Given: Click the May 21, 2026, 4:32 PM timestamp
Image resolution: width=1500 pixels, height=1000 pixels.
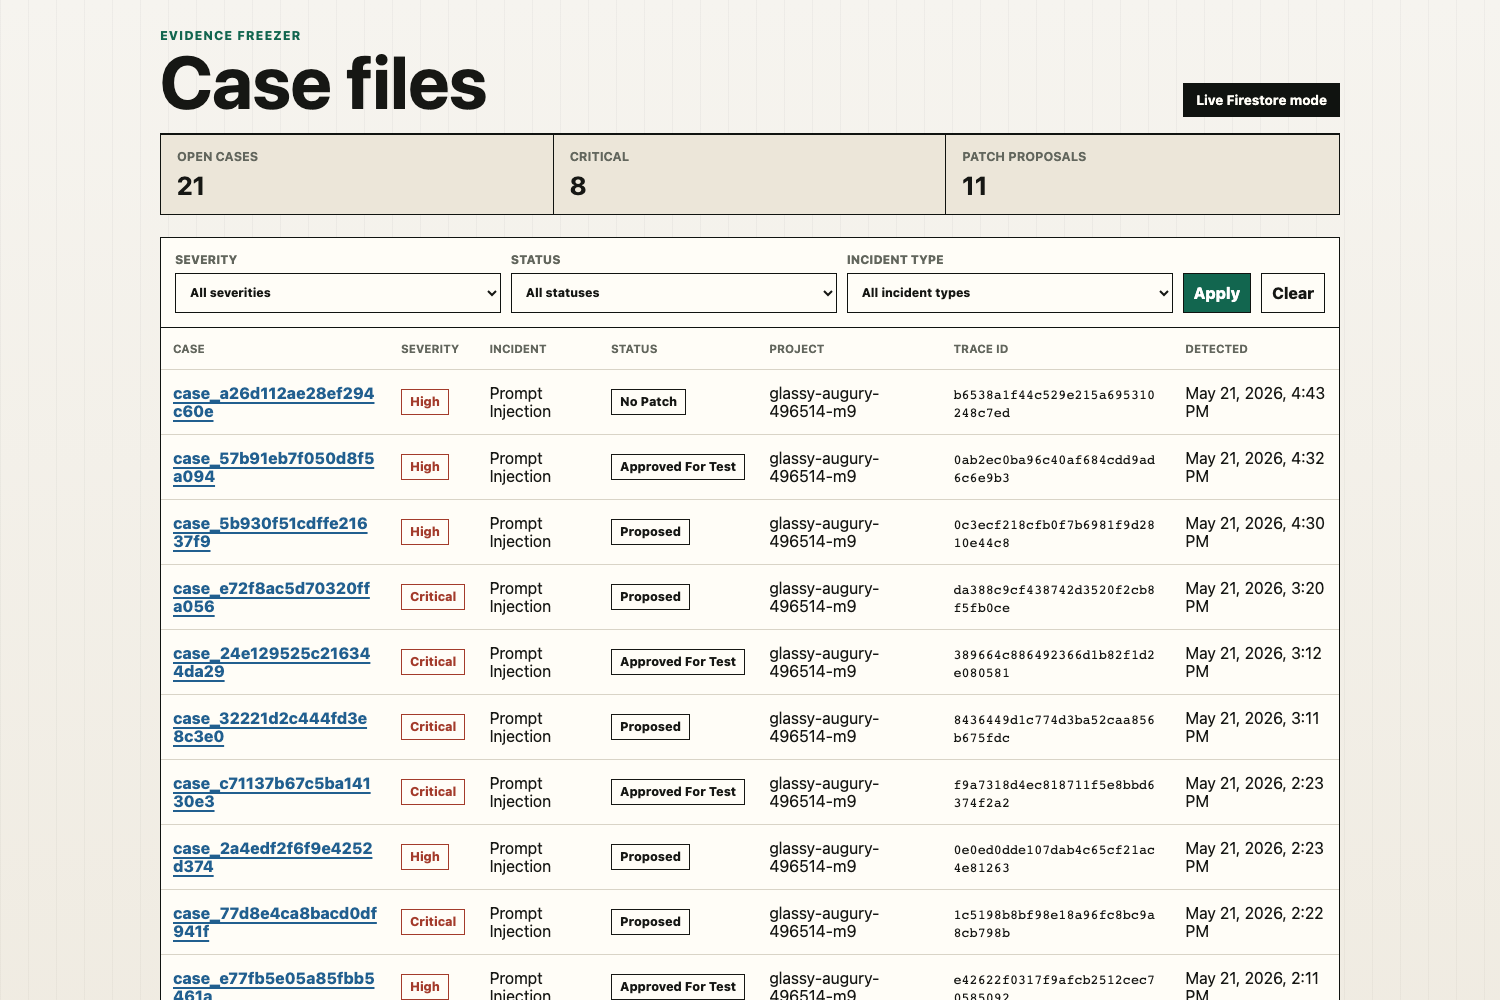Looking at the screenshot, I should click(1255, 467).
